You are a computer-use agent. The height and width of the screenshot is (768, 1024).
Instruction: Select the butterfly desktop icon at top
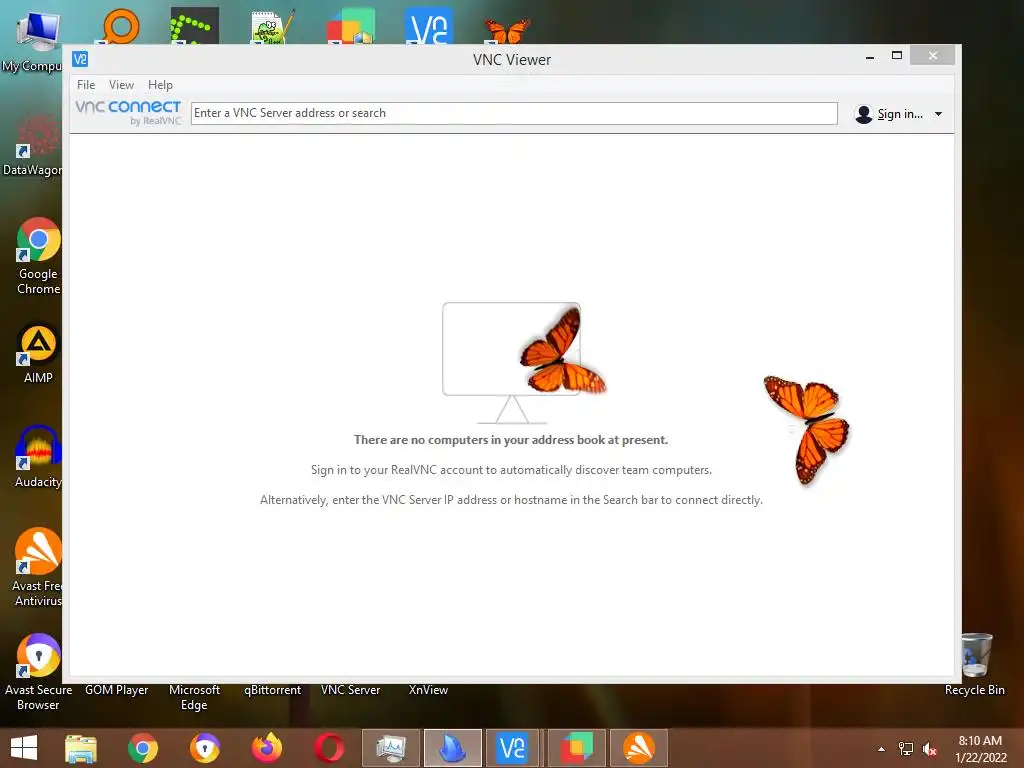507,30
